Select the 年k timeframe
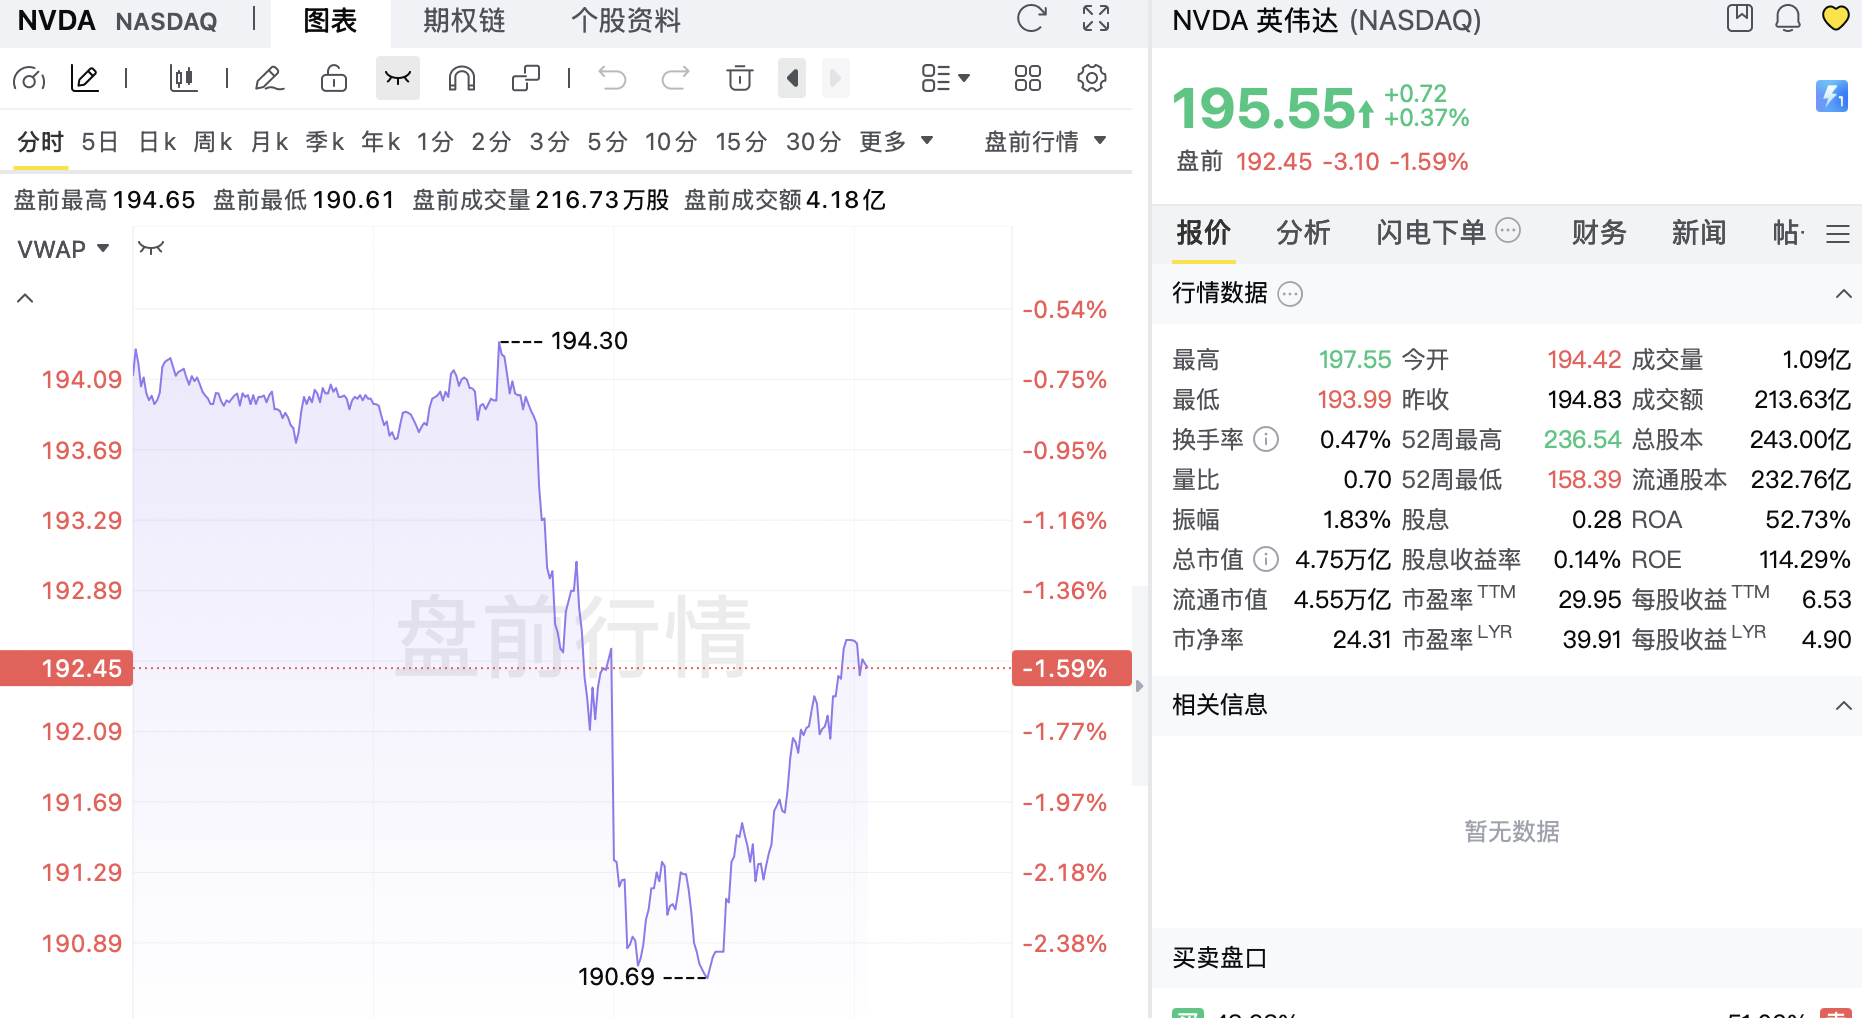The height and width of the screenshot is (1018, 1862). point(381,142)
